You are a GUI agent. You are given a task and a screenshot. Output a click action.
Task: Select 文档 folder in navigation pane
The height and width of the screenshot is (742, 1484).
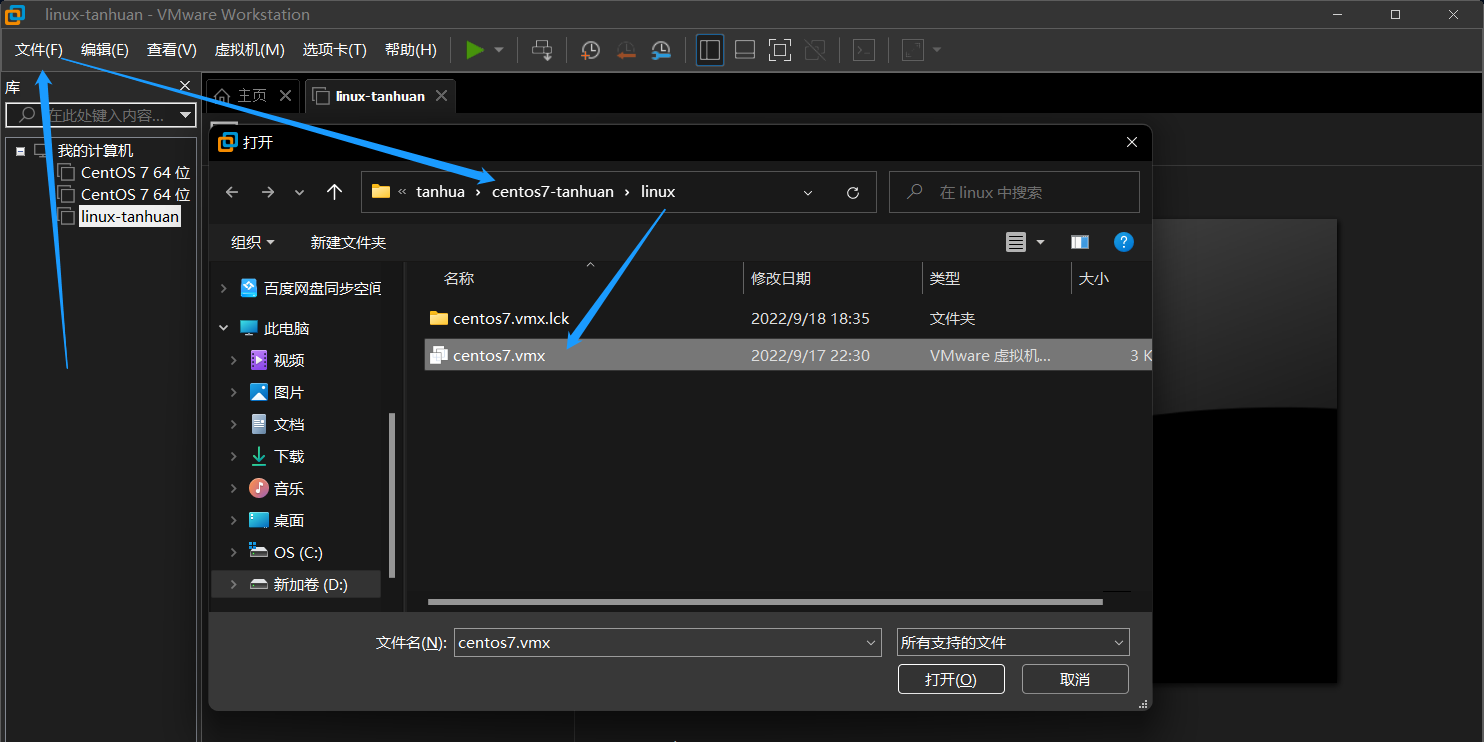click(289, 424)
